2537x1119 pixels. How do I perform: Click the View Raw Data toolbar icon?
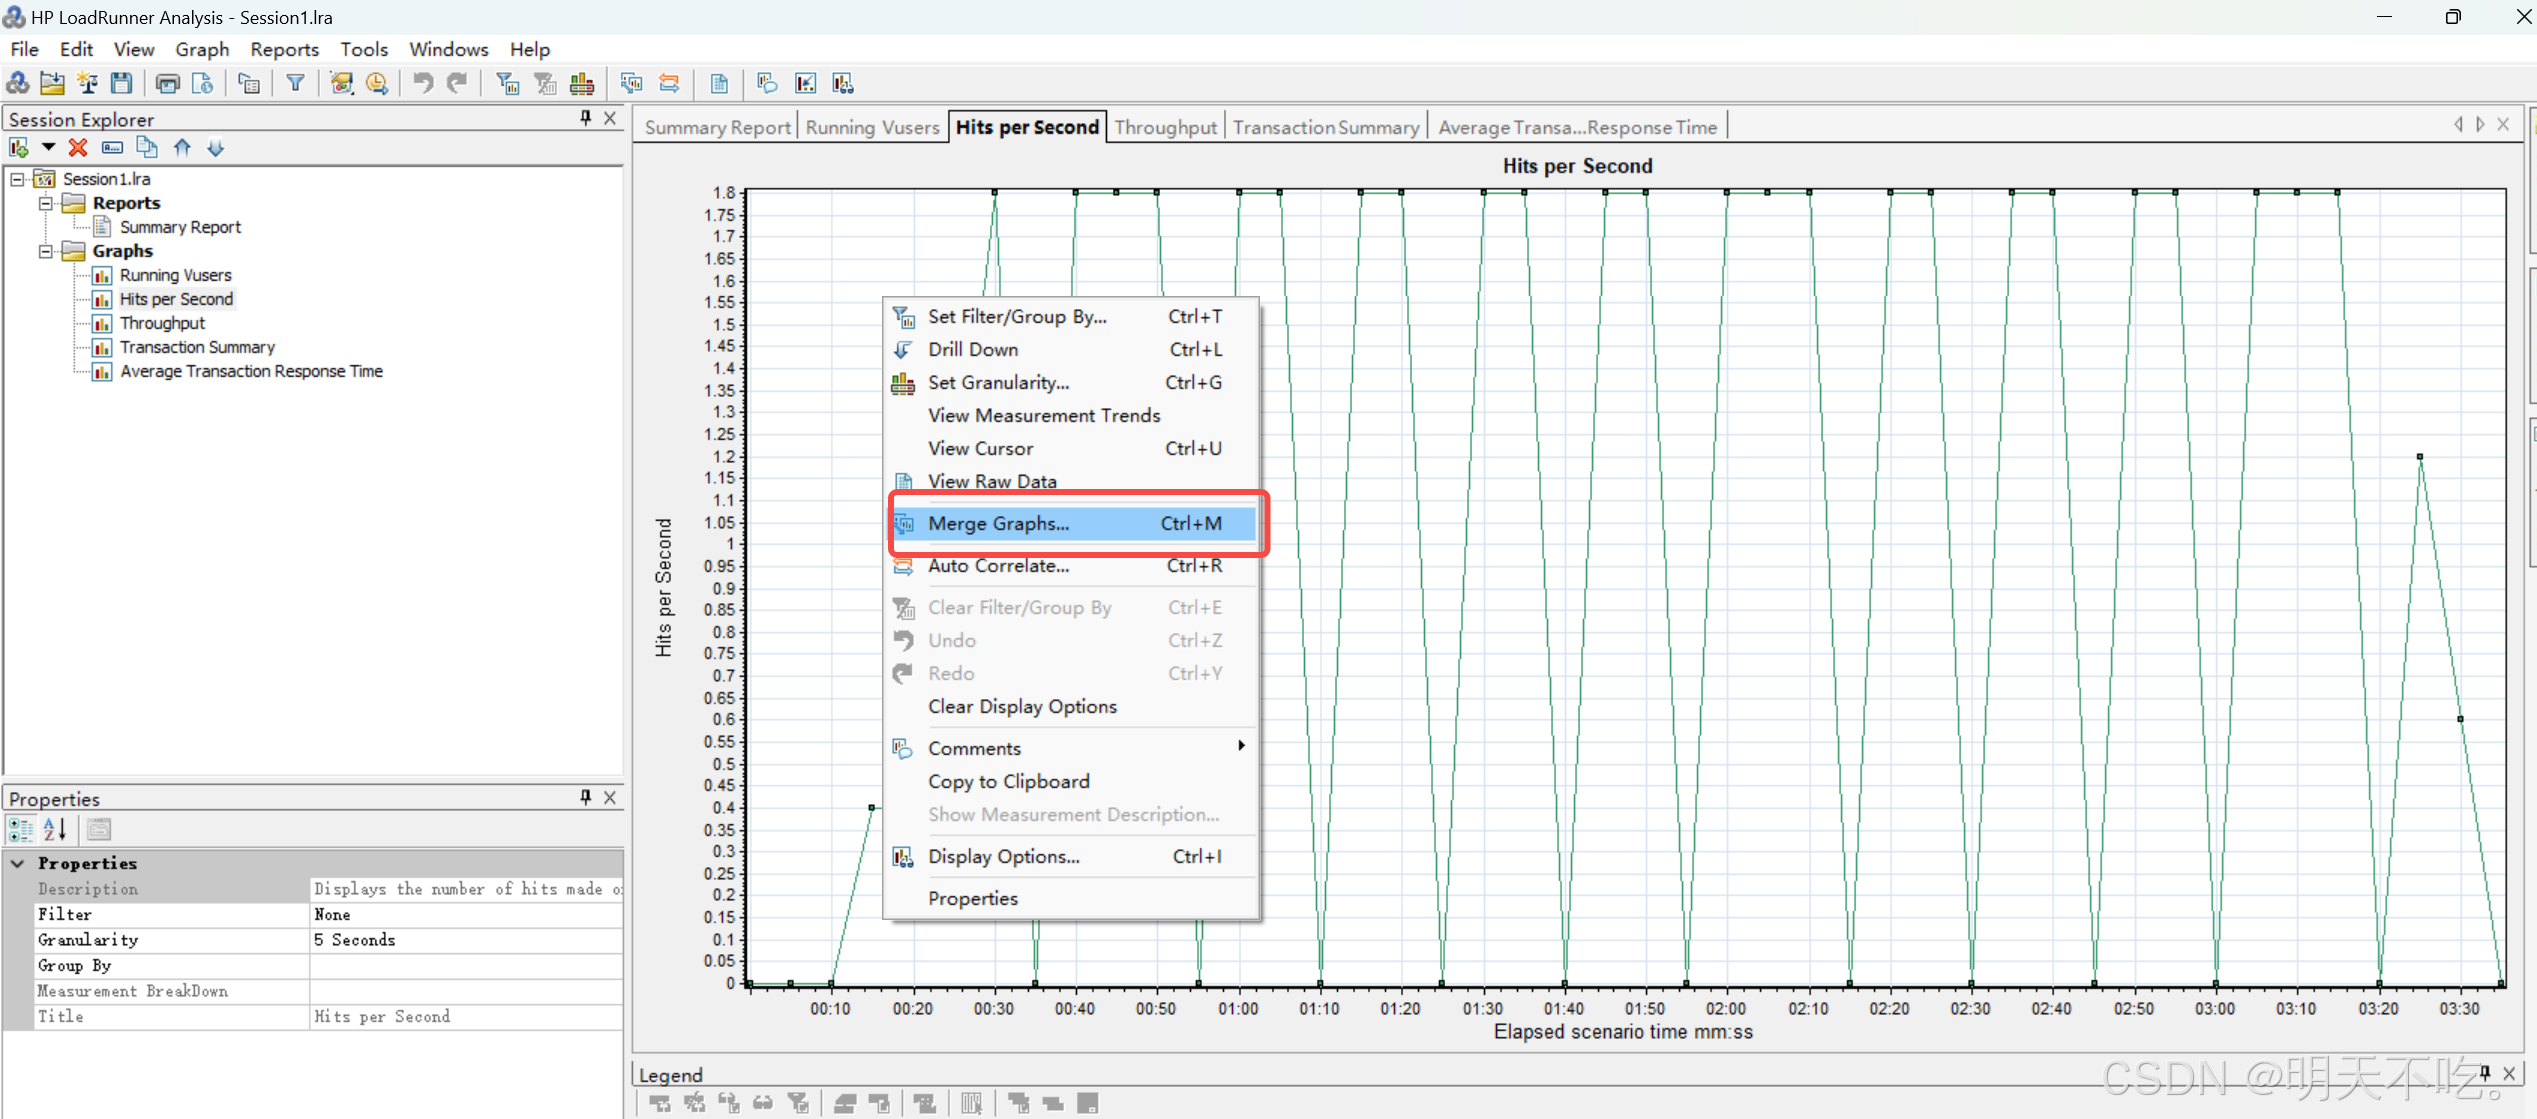pyautogui.click(x=719, y=84)
